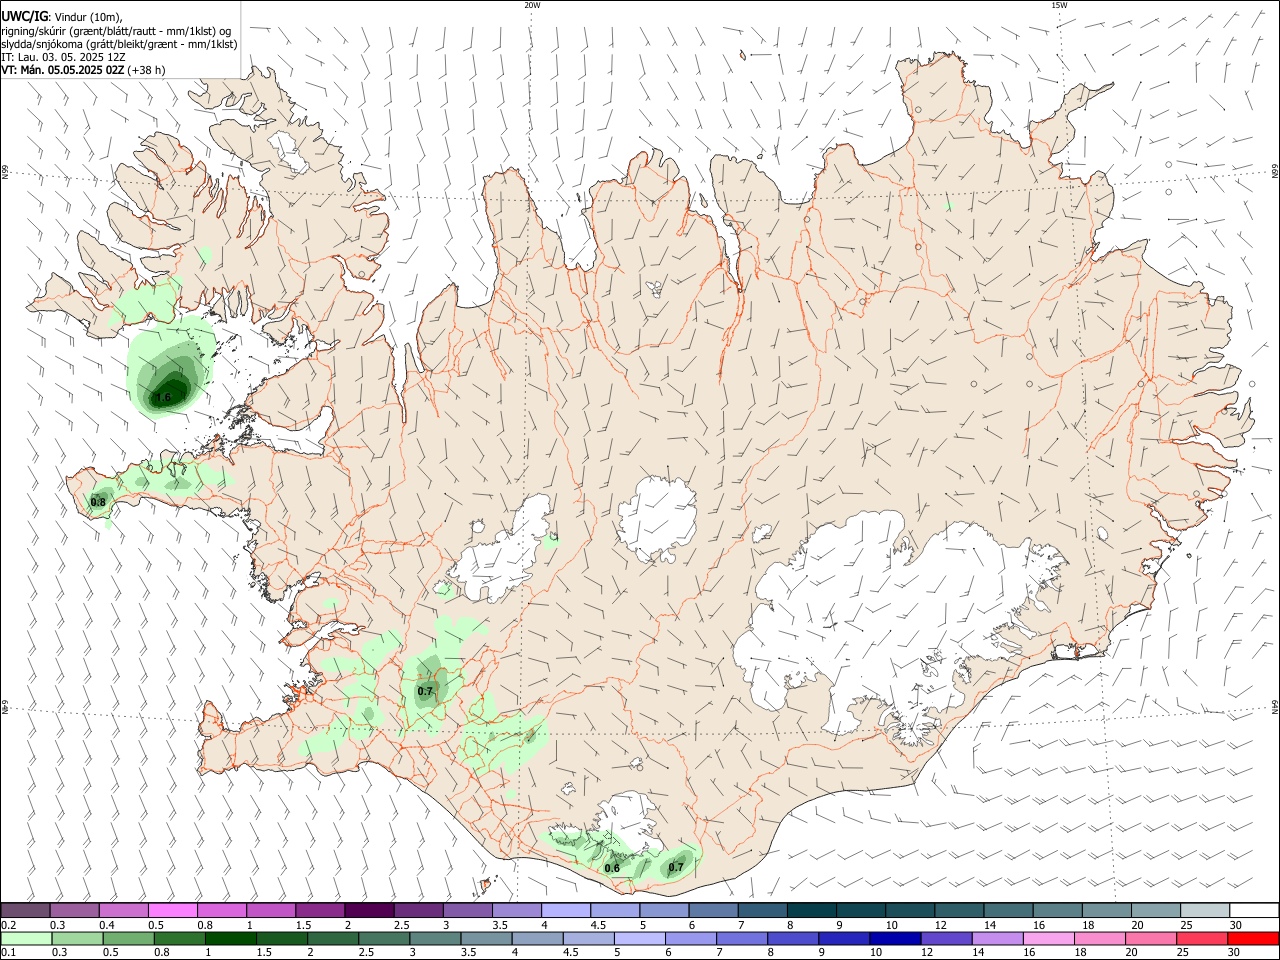Viewport: 1280px width, 960px height.
Task: Click the palest green 0.1–0.3 rain legend swatch
Action: point(27,939)
